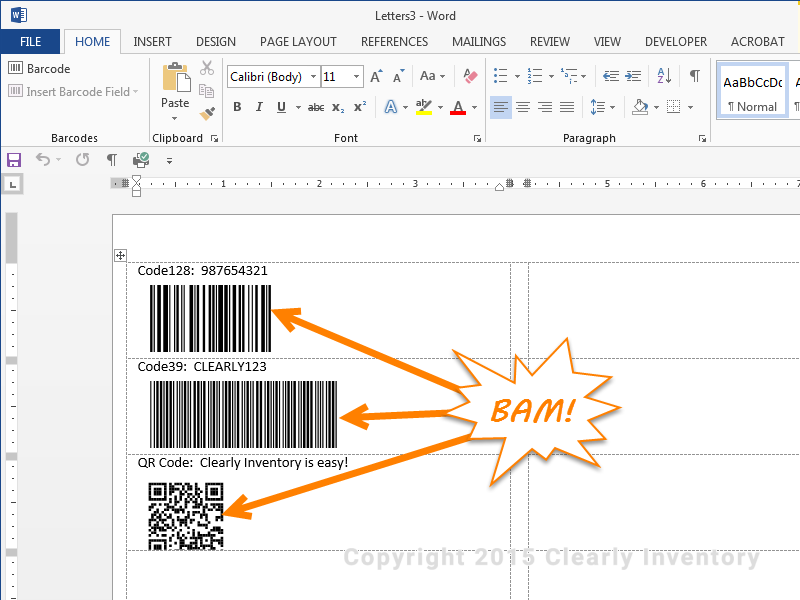The image size is (800, 600).
Task: Open line spacing options
Action: tap(602, 107)
